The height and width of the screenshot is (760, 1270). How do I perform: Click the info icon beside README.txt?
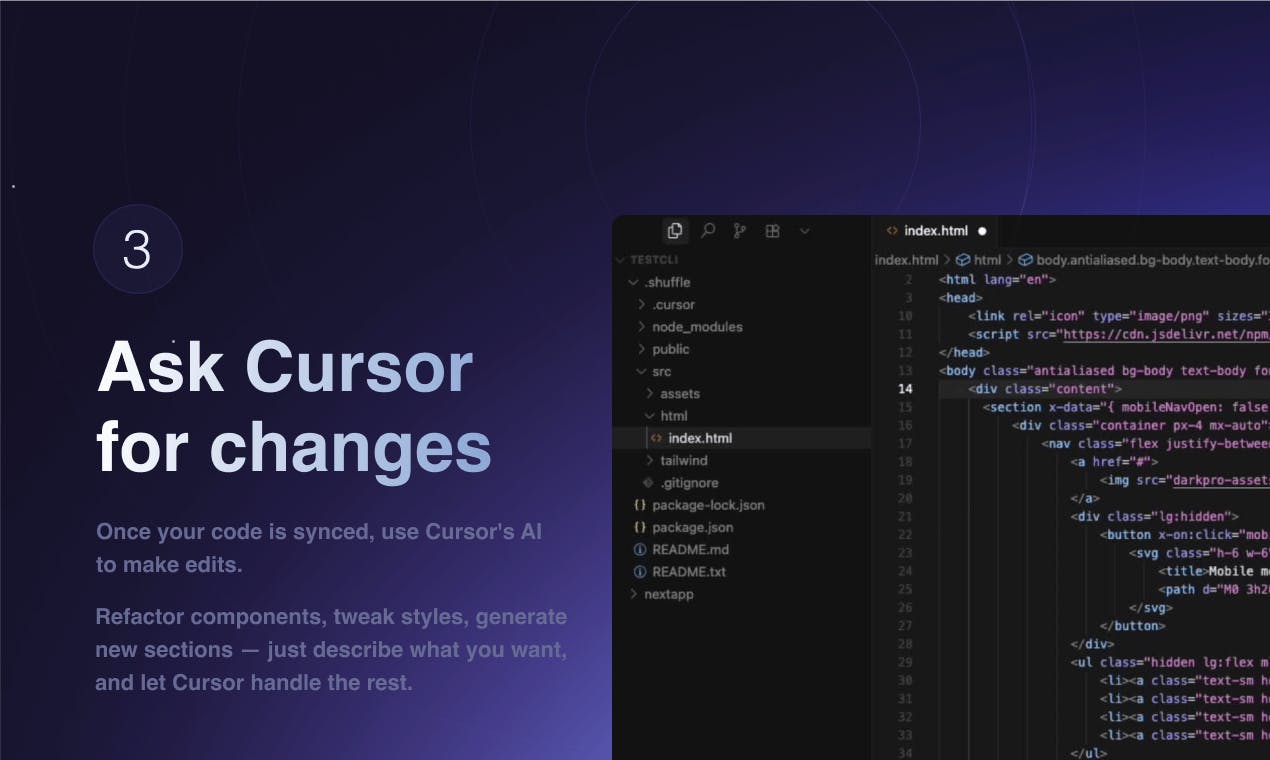640,572
